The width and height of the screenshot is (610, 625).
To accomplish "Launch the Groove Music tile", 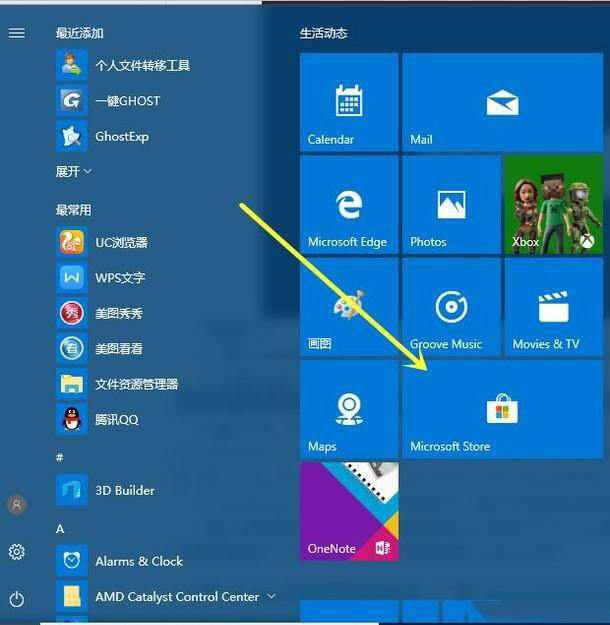I will (452, 307).
